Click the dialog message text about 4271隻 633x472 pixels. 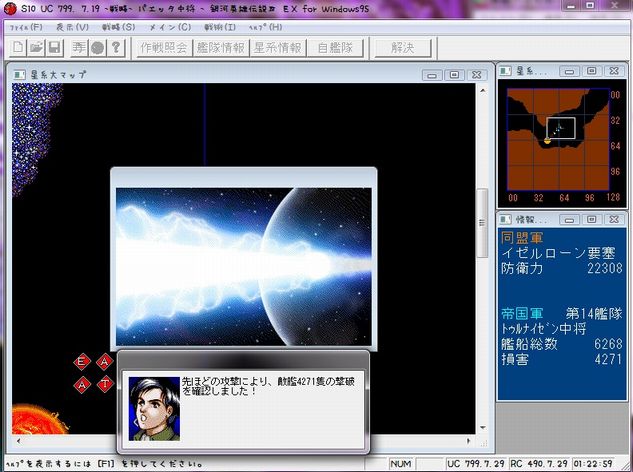coord(268,386)
